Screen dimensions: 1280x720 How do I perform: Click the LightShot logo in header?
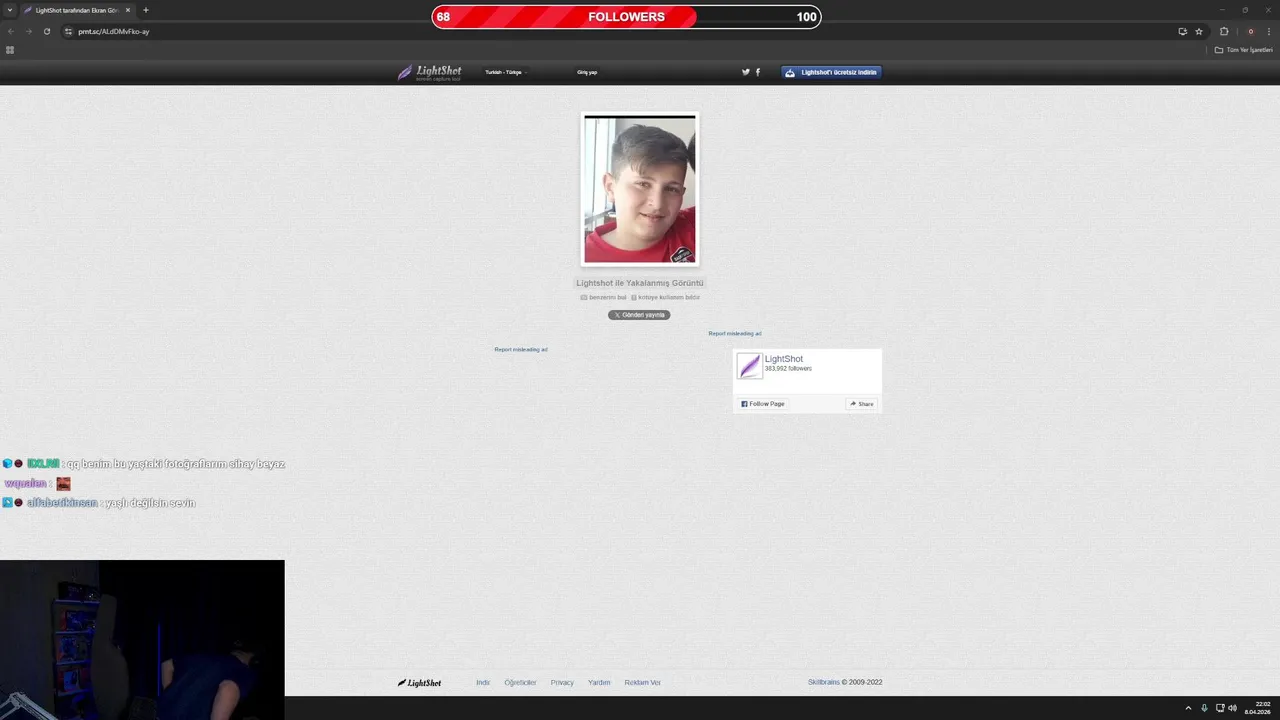[x=430, y=72]
